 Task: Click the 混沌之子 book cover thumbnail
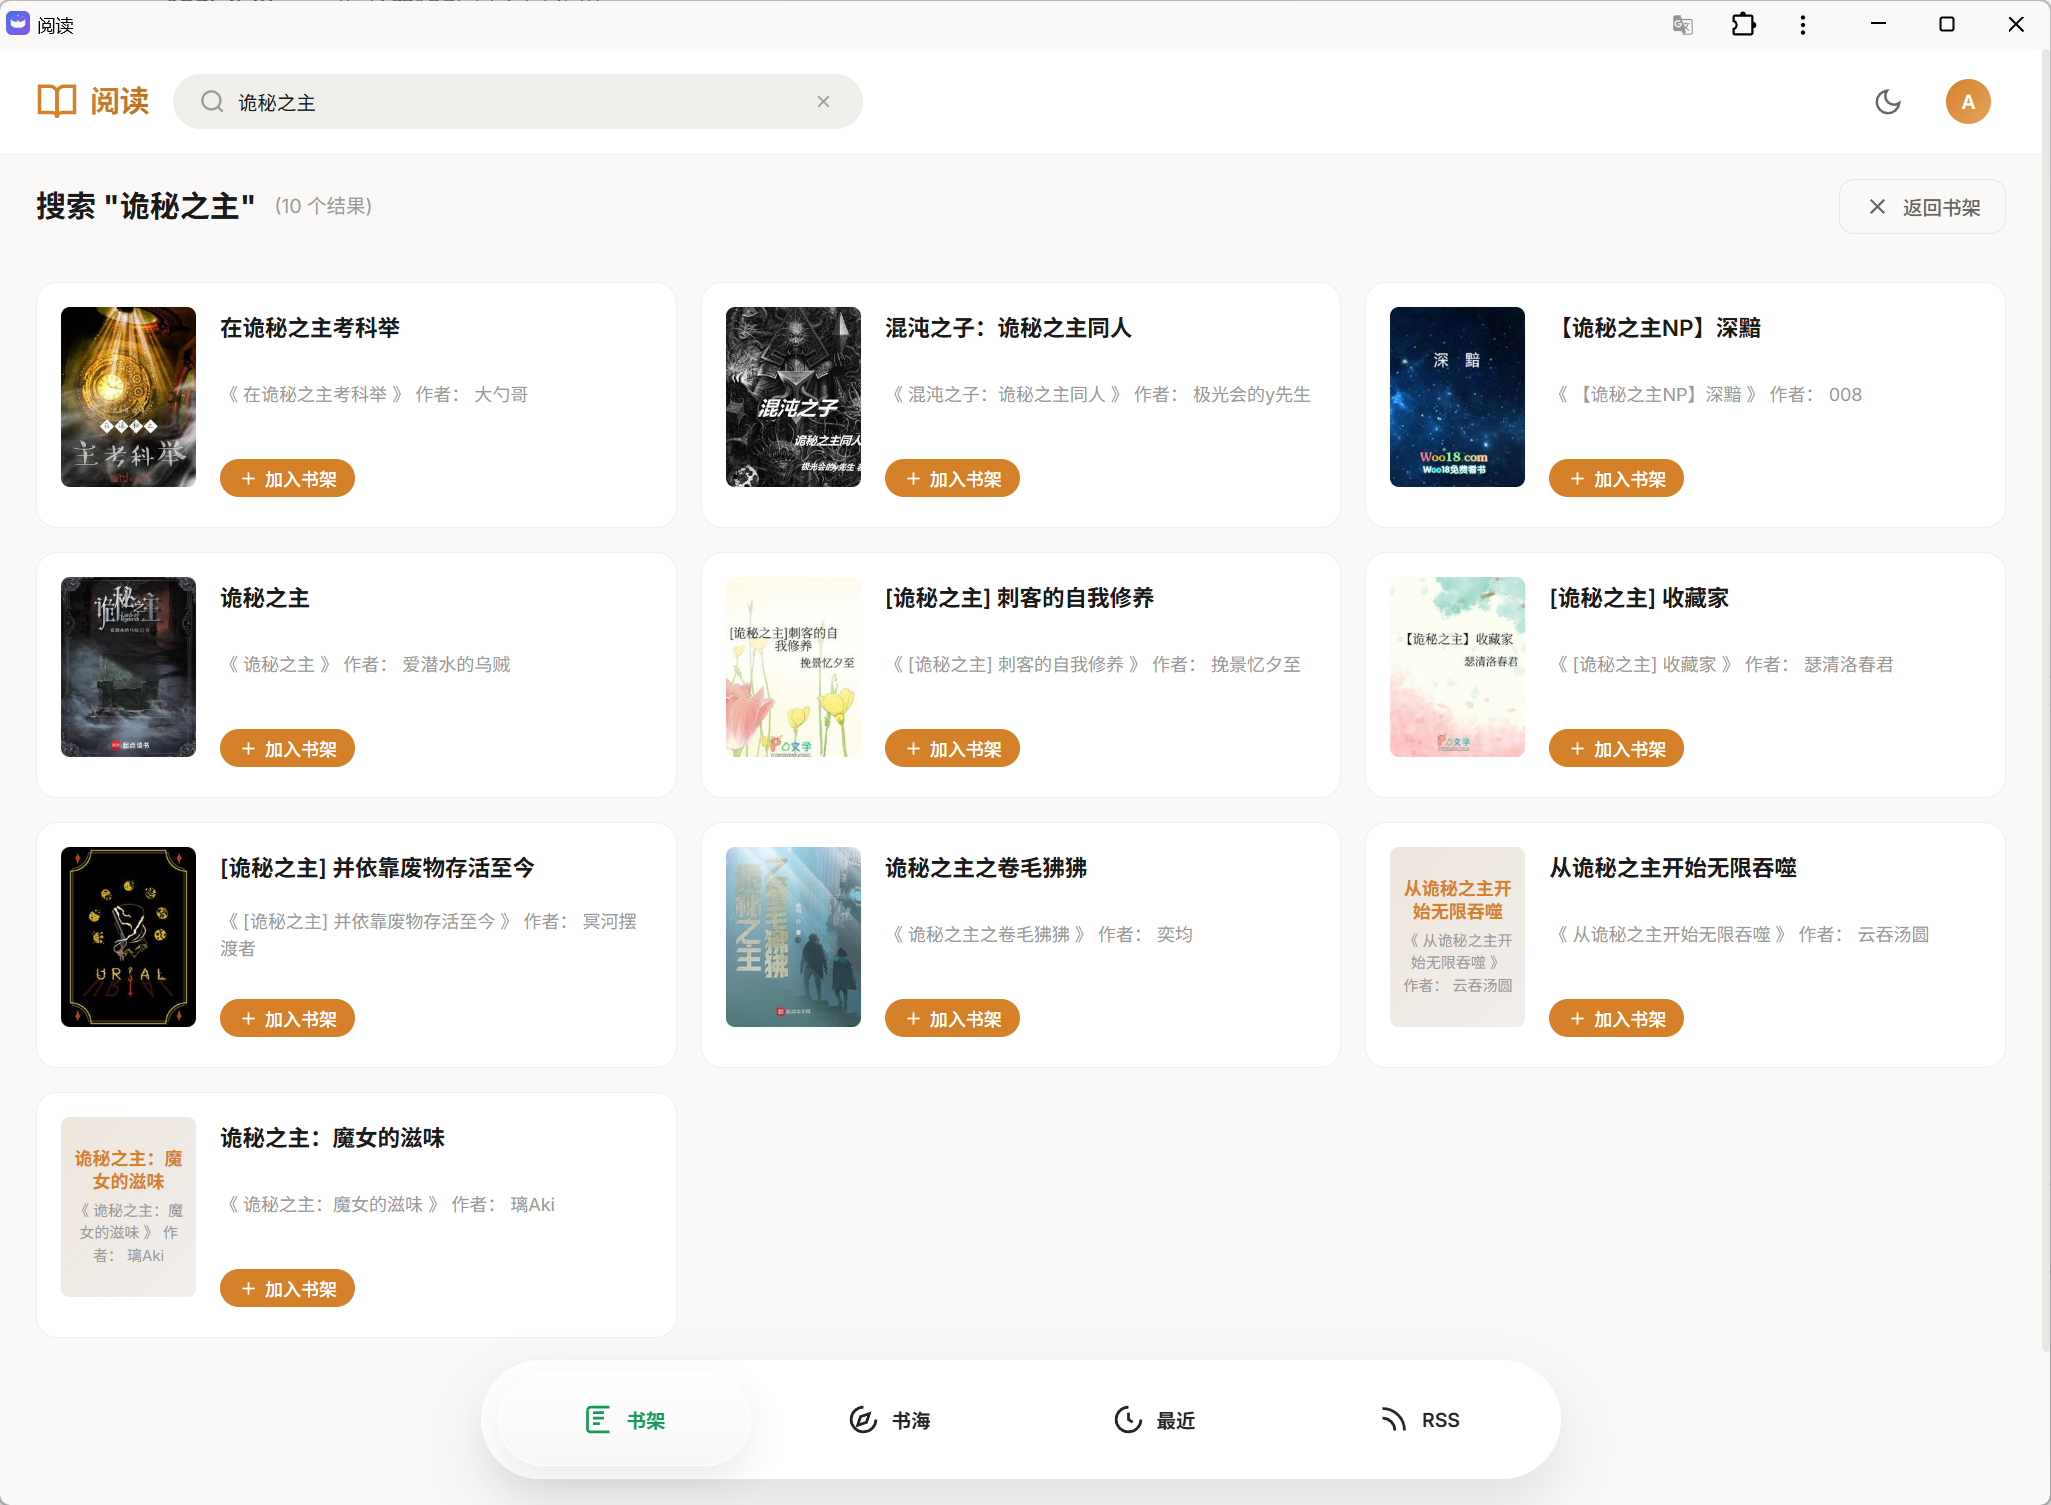click(x=793, y=397)
